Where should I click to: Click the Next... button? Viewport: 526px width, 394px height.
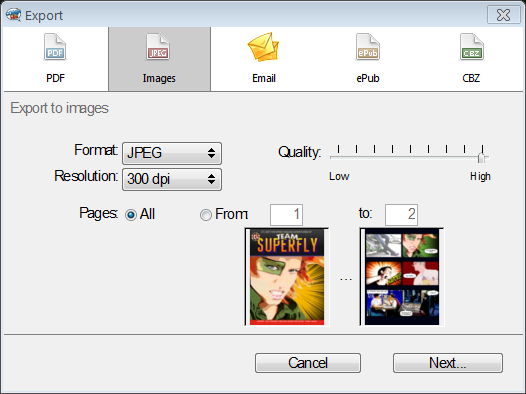coord(448,363)
